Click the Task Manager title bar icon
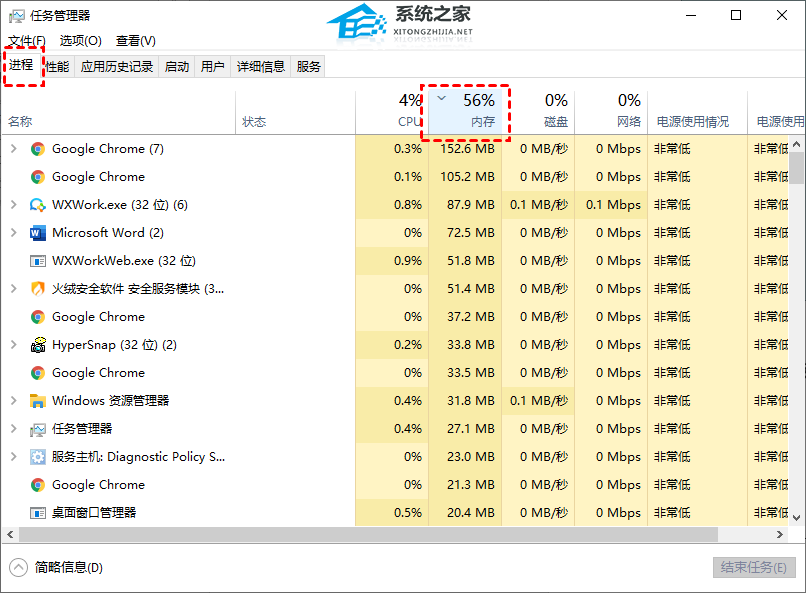Image resolution: width=806 pixels, height=593 pixels. 16,16
